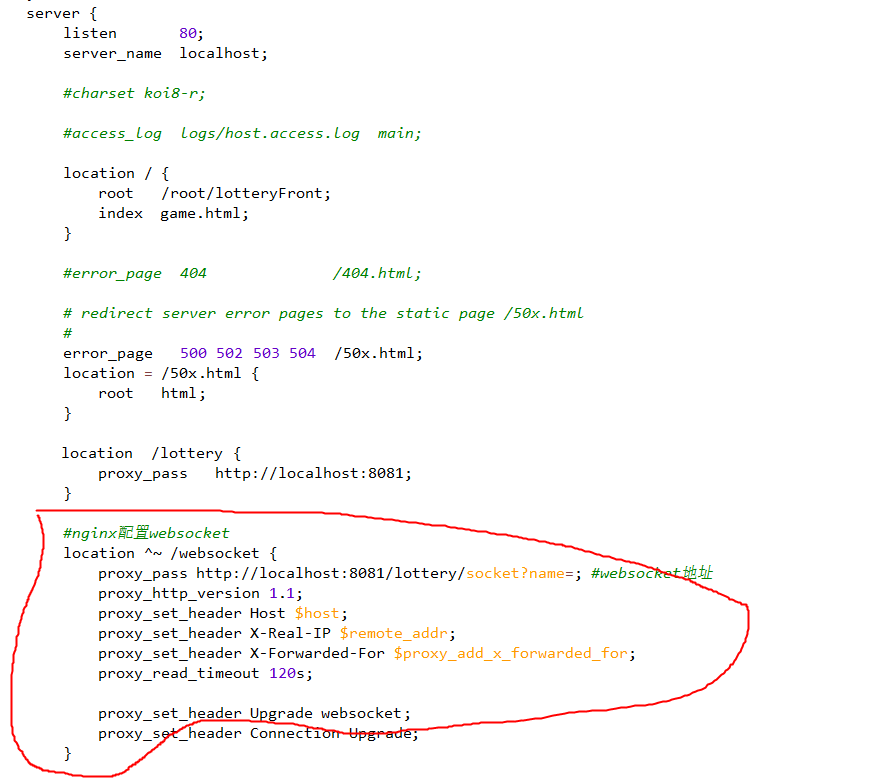Select the server_name localhost line

(162, 53)
